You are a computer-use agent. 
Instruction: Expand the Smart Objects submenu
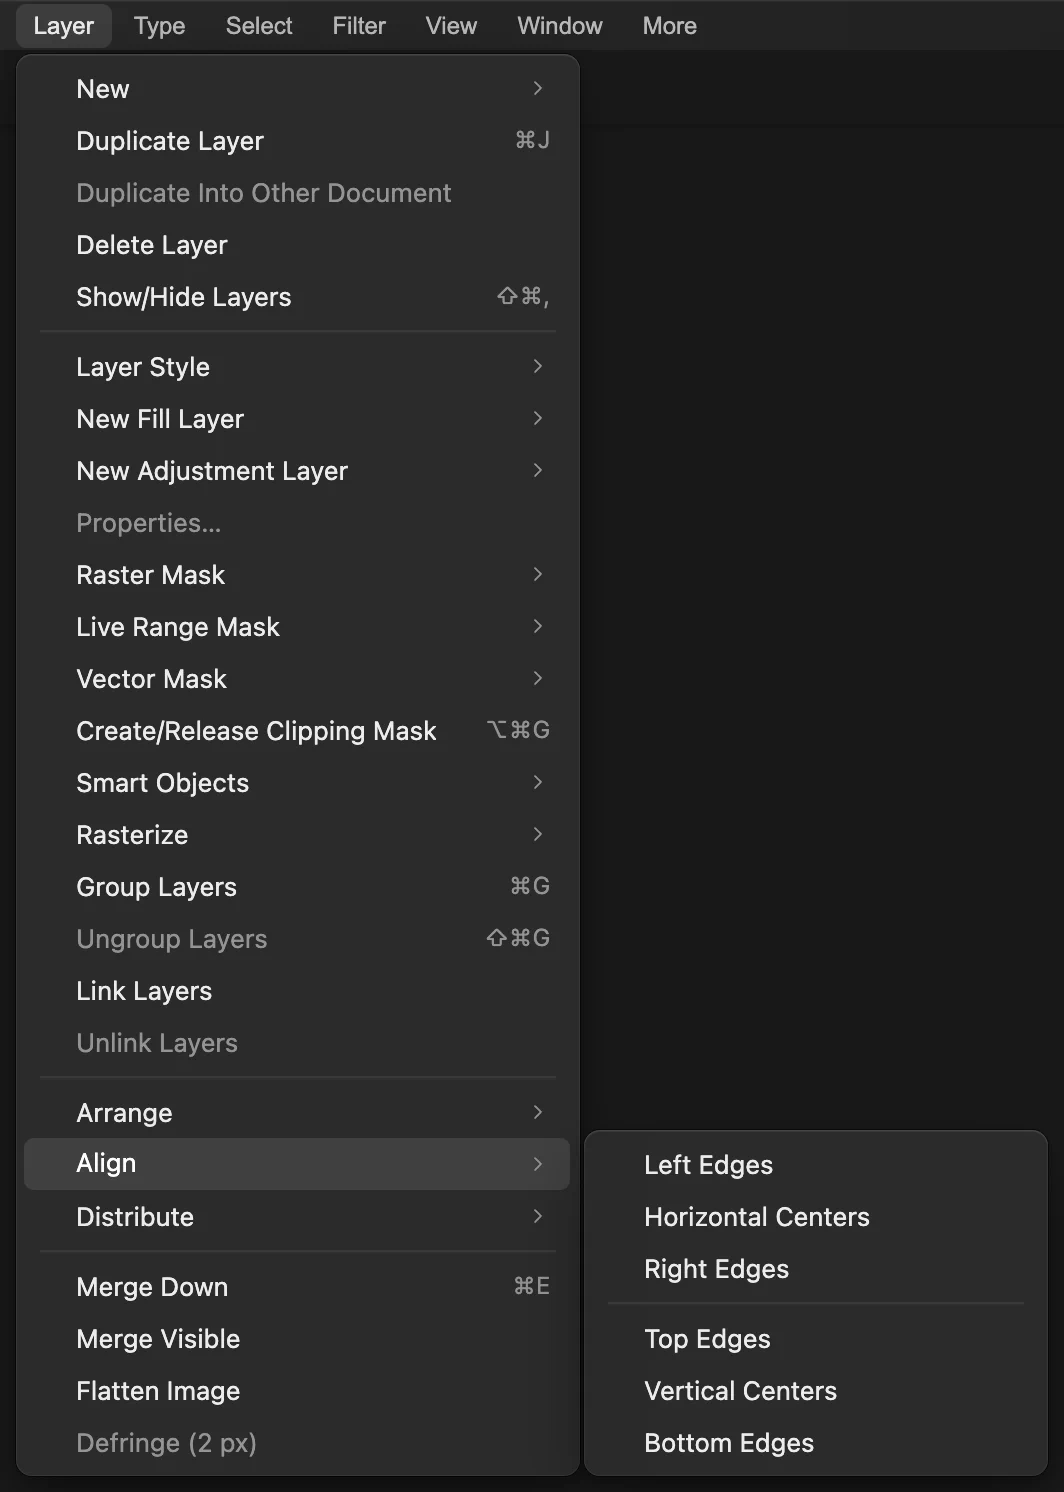(297, 783)
